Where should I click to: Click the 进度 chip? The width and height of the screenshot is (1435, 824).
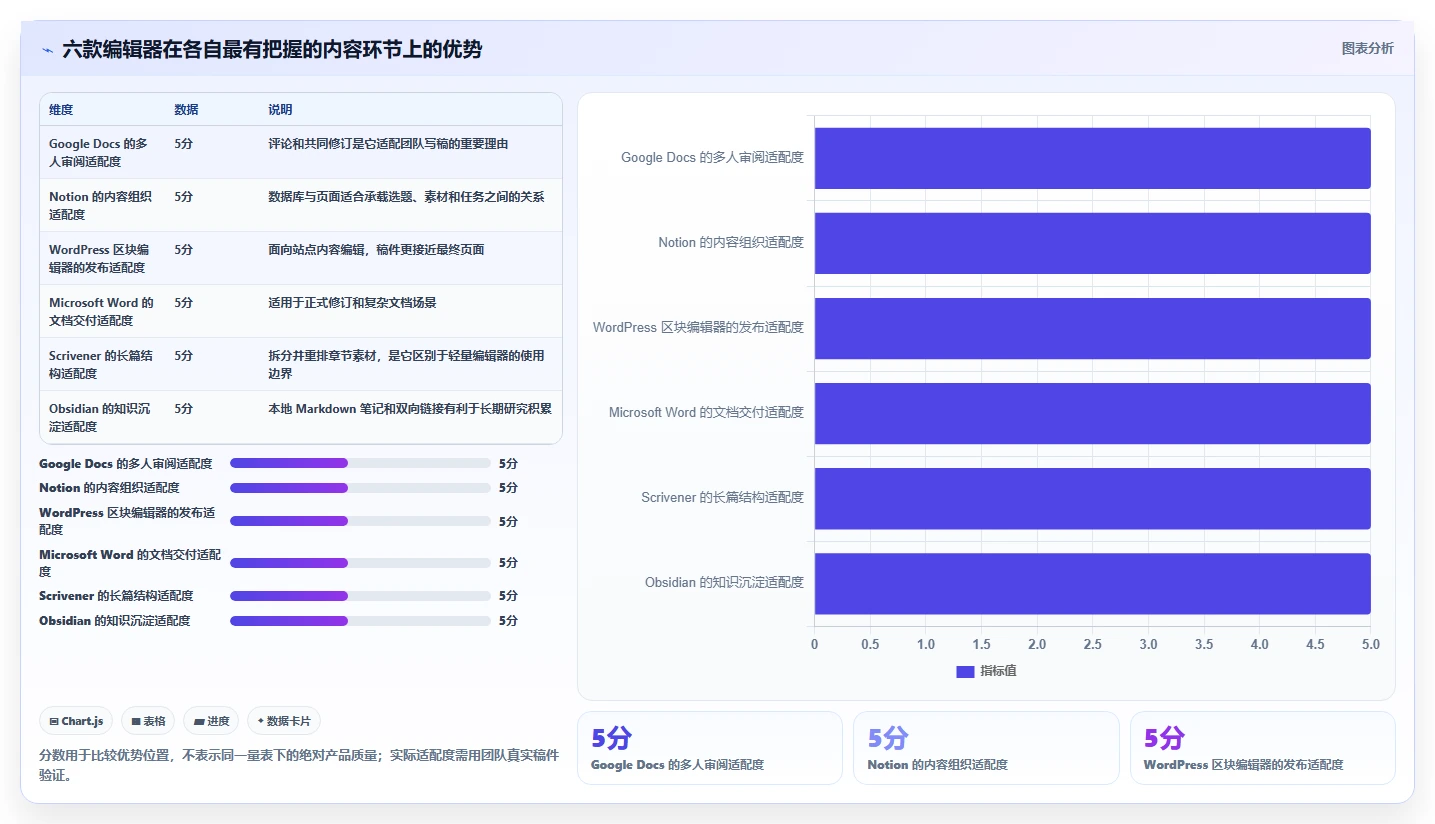pyautogui.click(x=211, y=721)
